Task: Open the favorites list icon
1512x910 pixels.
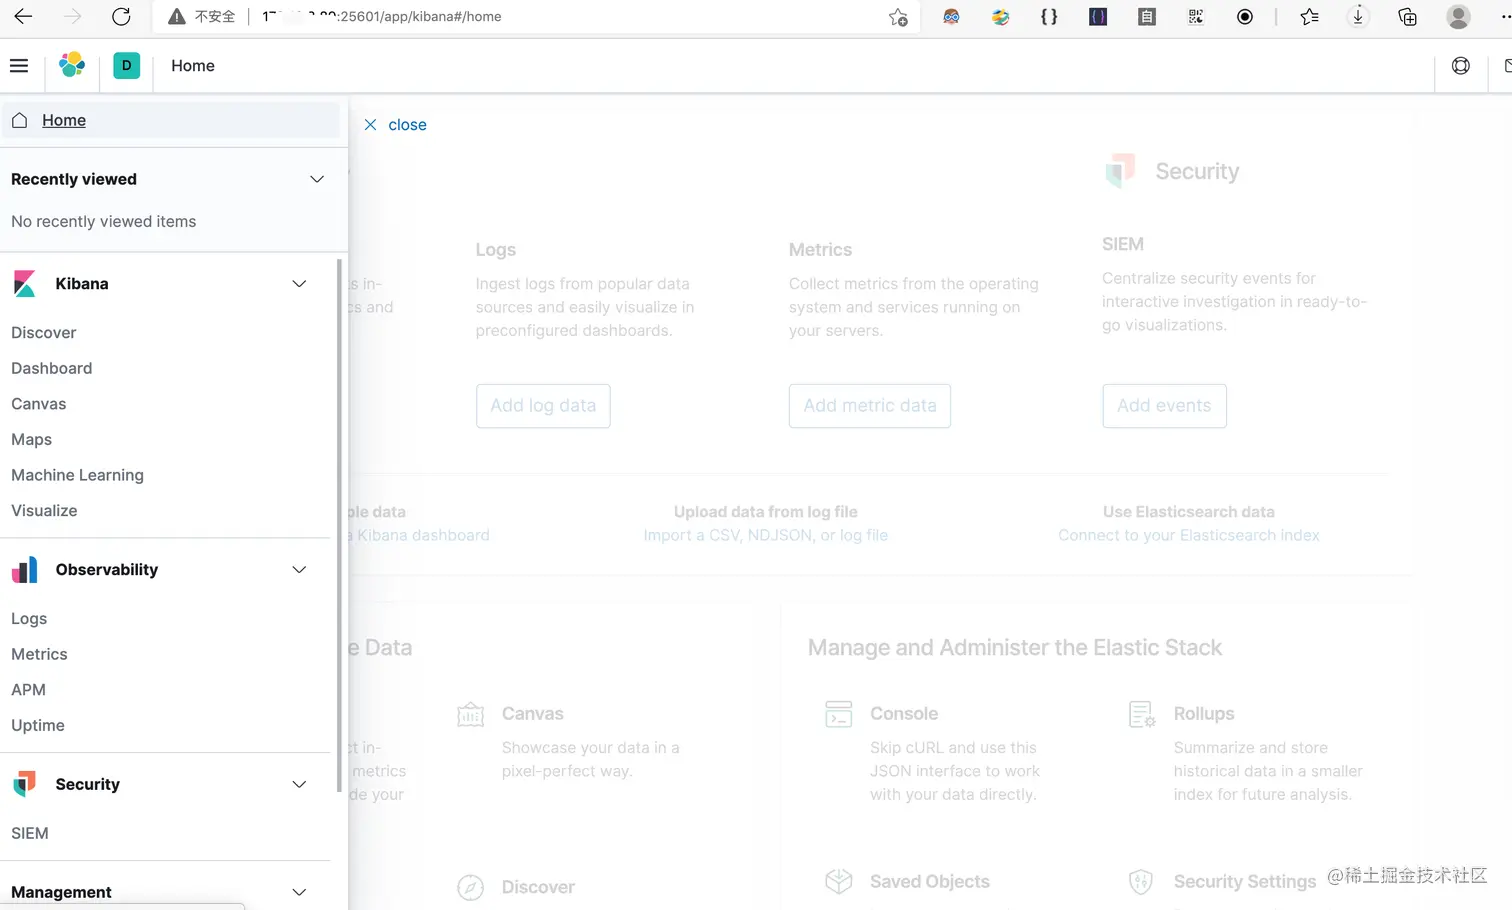Action: coord(1309,16)
